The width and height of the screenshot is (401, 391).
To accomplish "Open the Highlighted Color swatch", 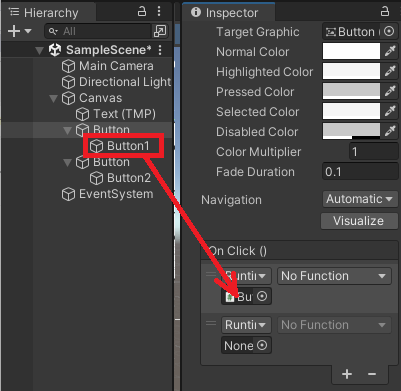I will point(351,71).
